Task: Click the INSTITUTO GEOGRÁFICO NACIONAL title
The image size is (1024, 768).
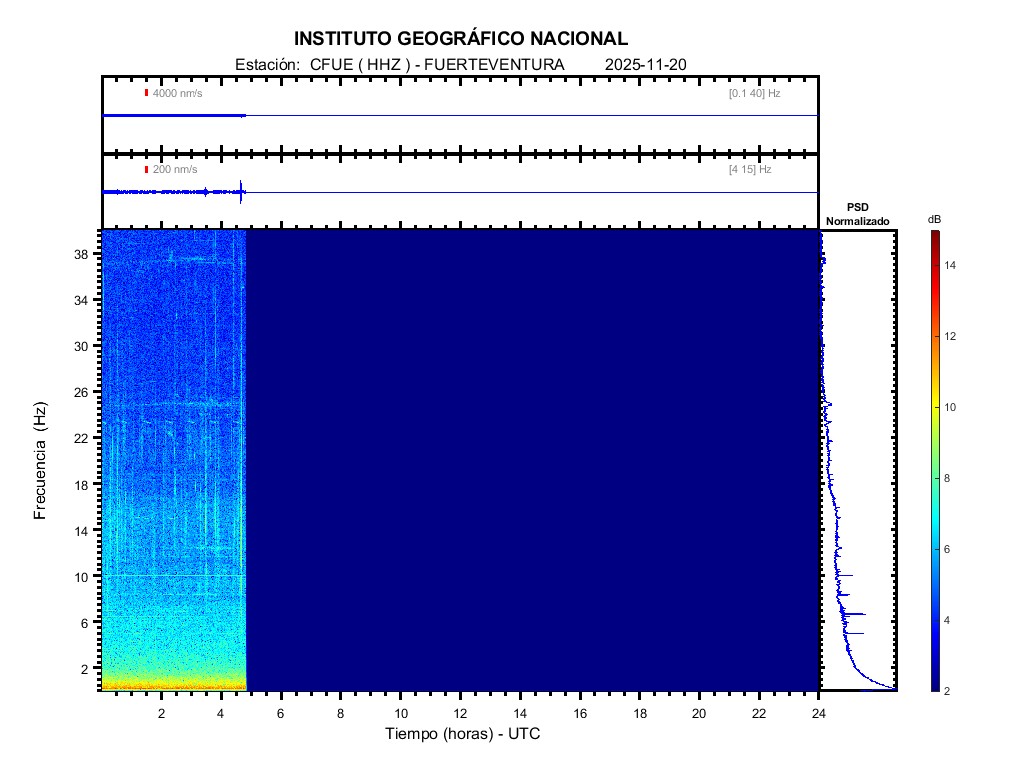Action: tap(461, 39)
